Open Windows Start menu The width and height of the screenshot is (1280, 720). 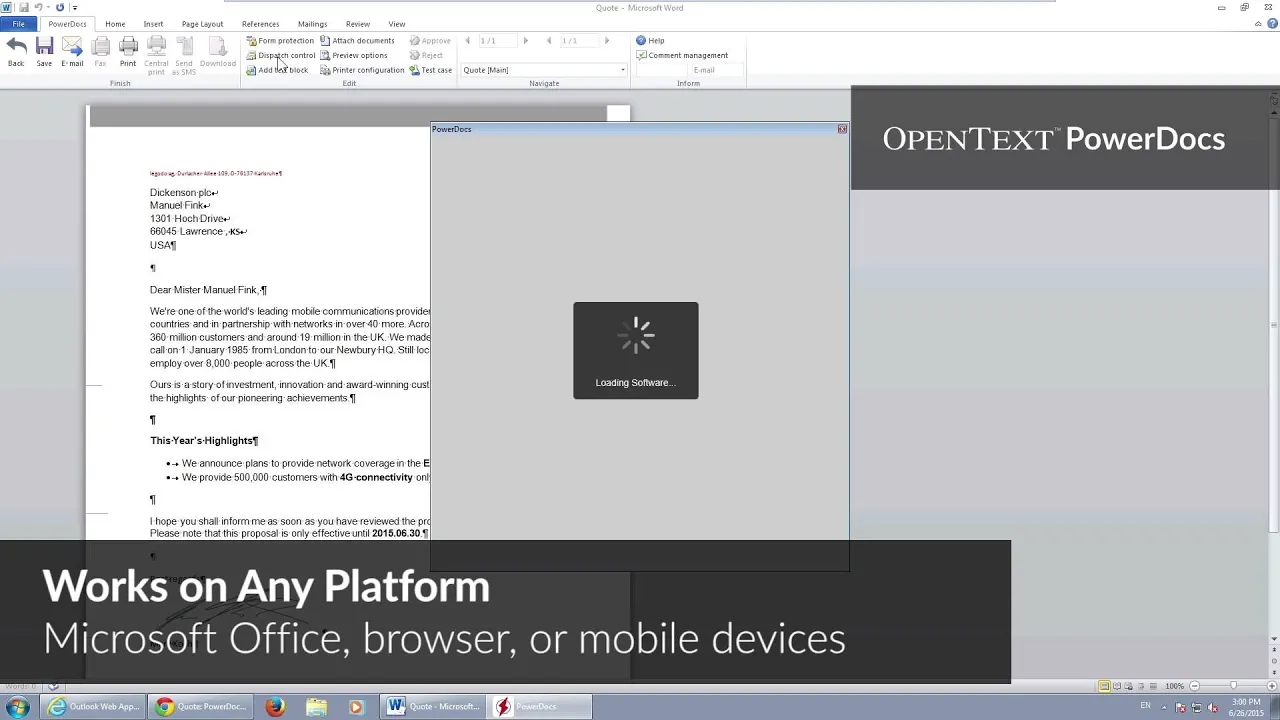click(17, 707)
